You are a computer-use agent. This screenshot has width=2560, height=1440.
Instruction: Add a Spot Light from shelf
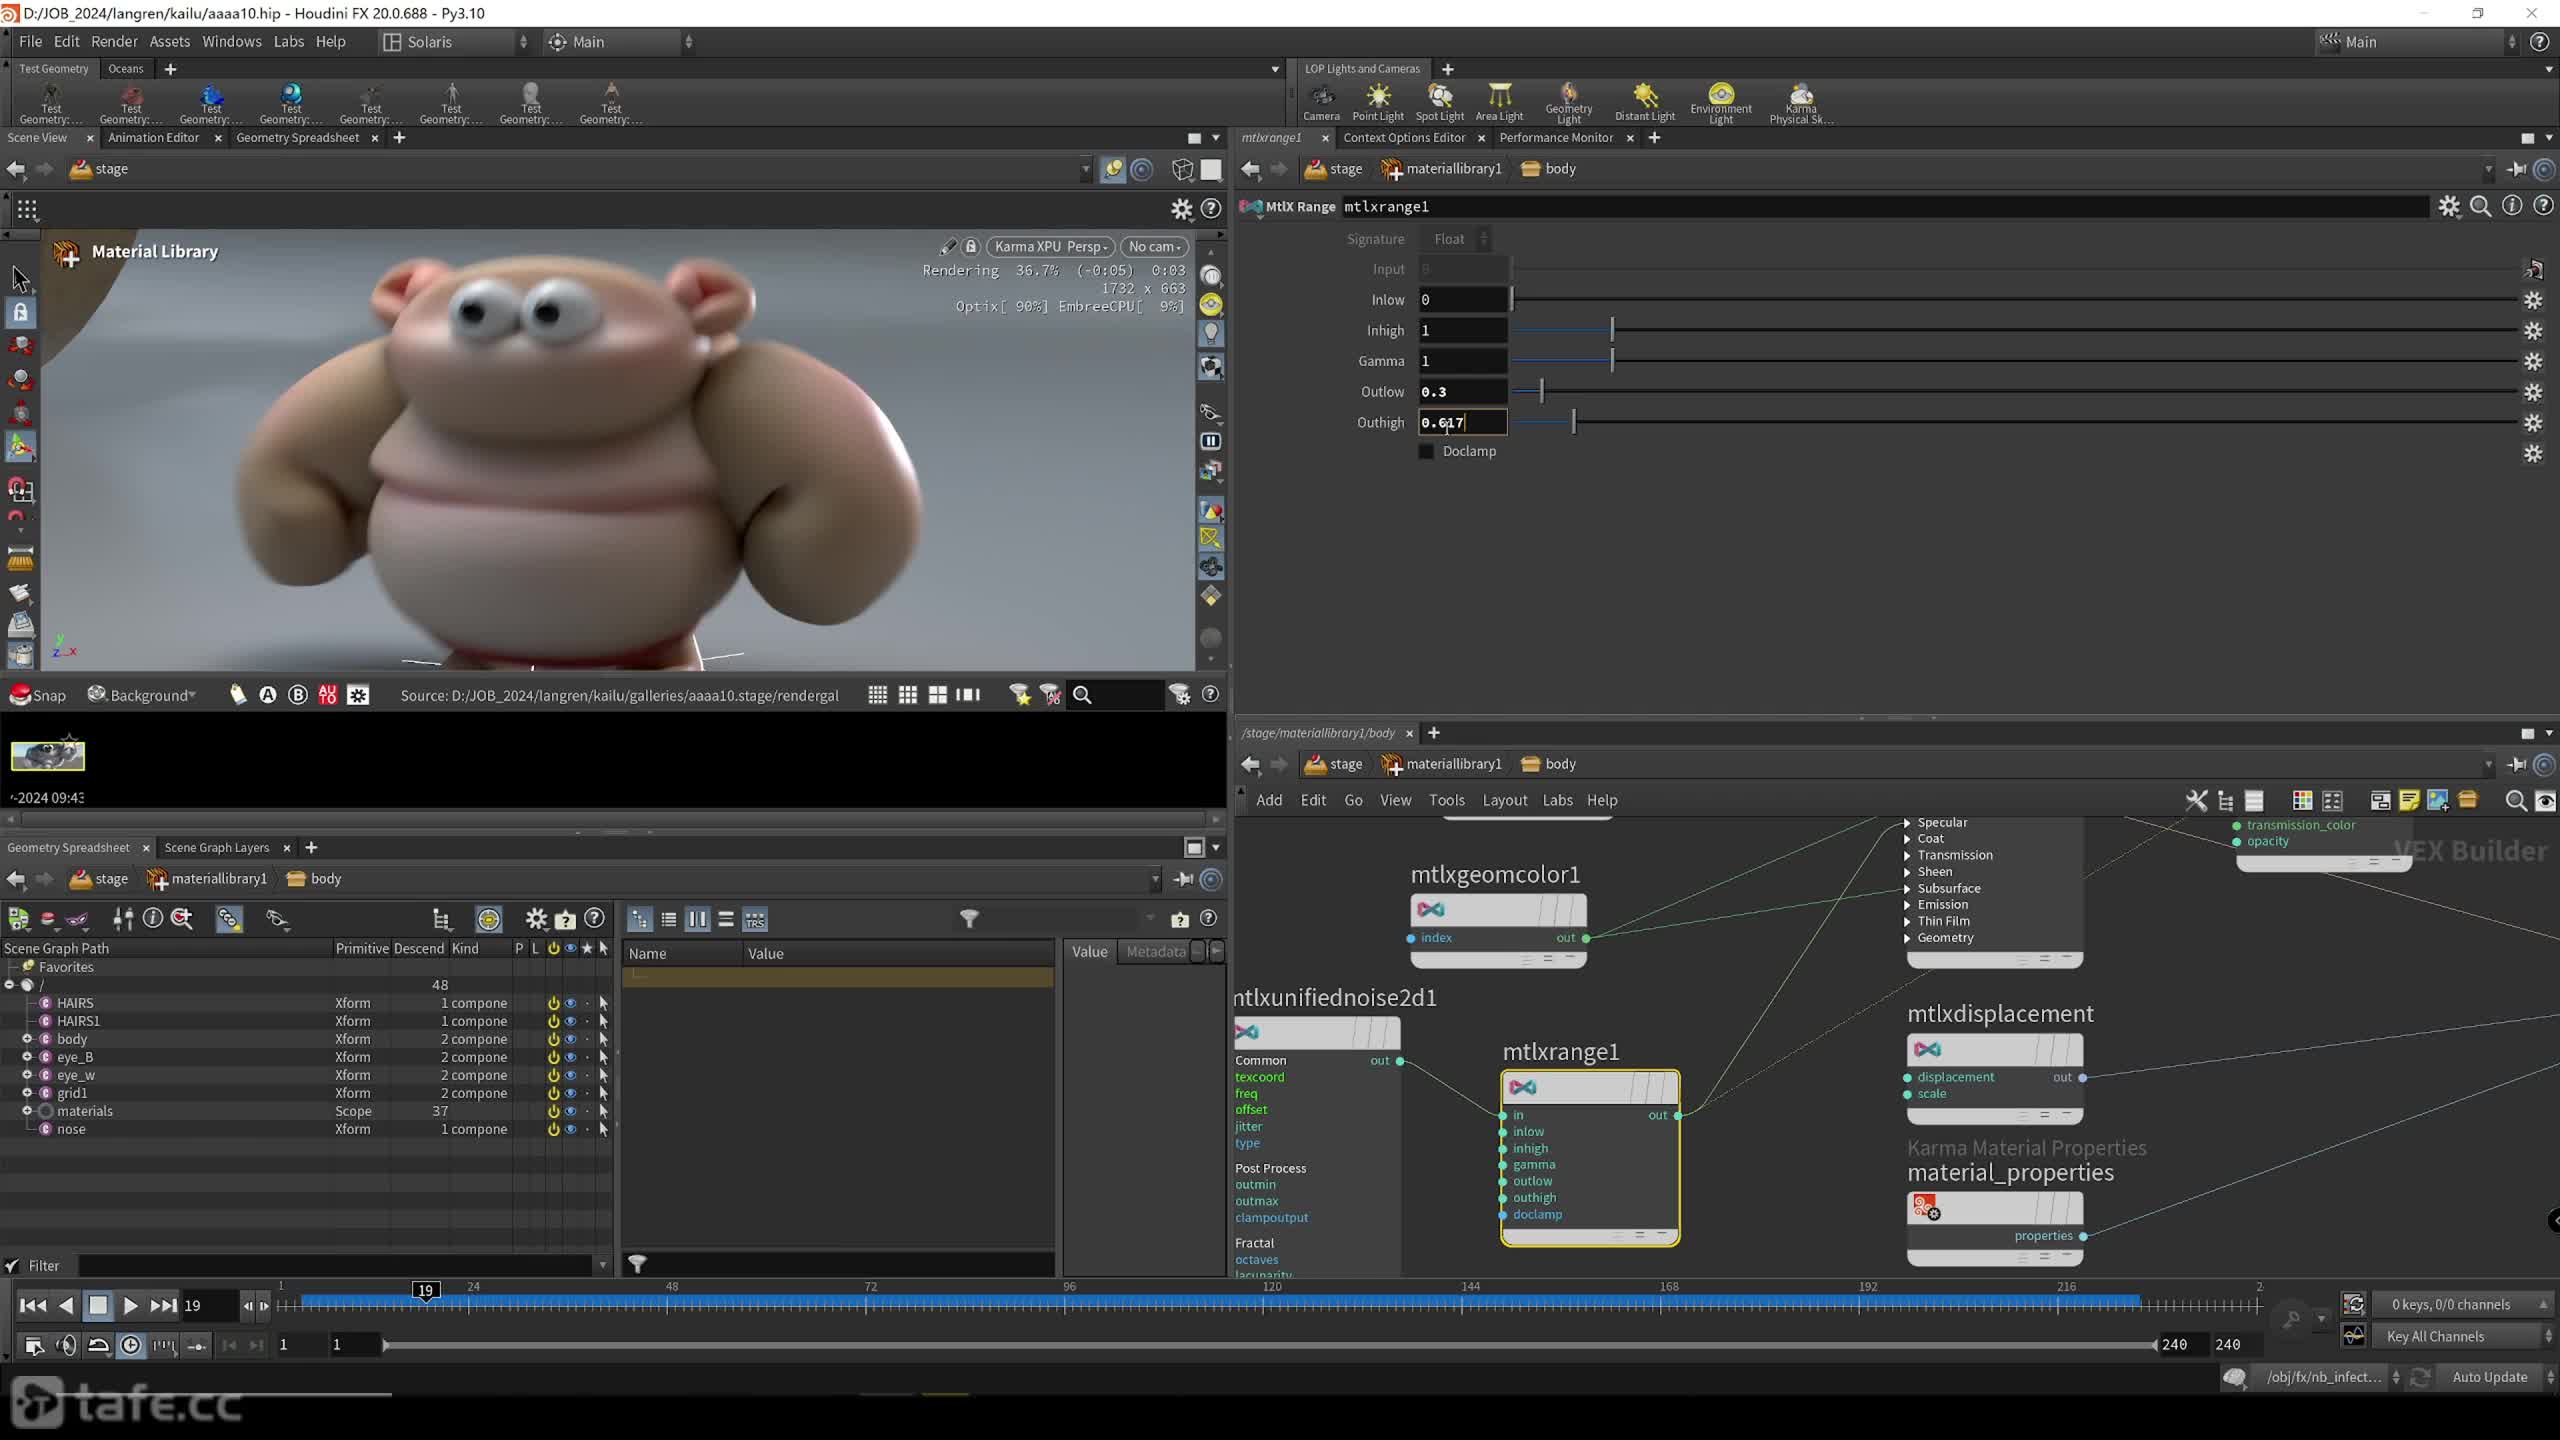[1439, 102]
